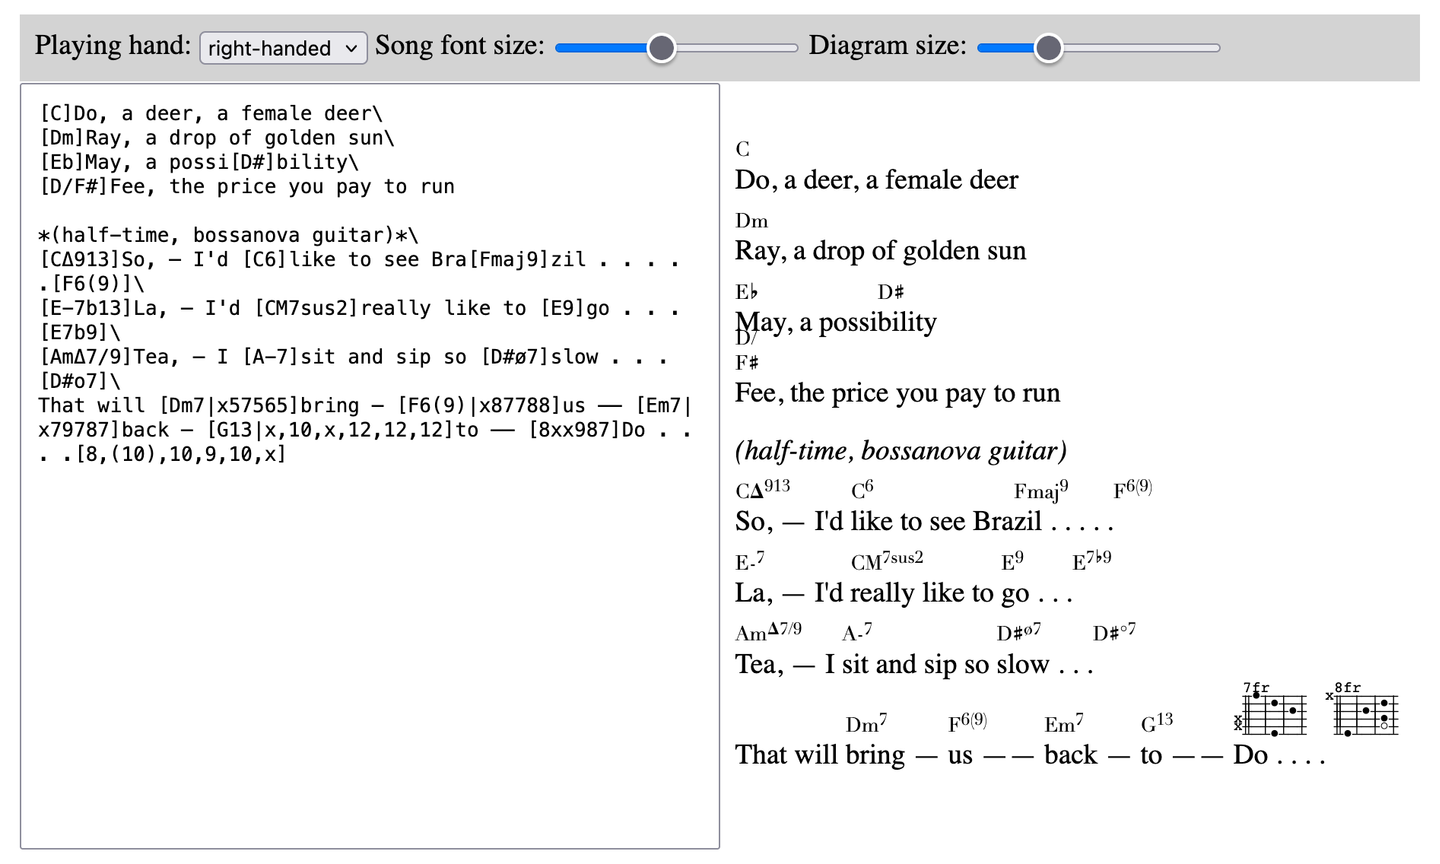Viewport: 1440px width, 864px height.
Task: Click the C chord above 'Do, a deer'
Action: pyautogui.click(x=741, y=149)
